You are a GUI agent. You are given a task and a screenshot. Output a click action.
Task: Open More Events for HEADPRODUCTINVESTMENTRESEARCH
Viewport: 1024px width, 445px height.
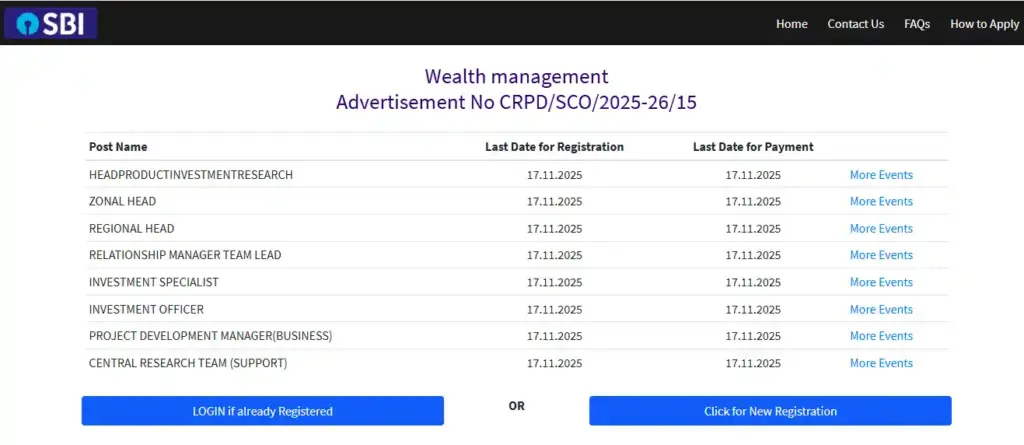click(x=880, y=175)
